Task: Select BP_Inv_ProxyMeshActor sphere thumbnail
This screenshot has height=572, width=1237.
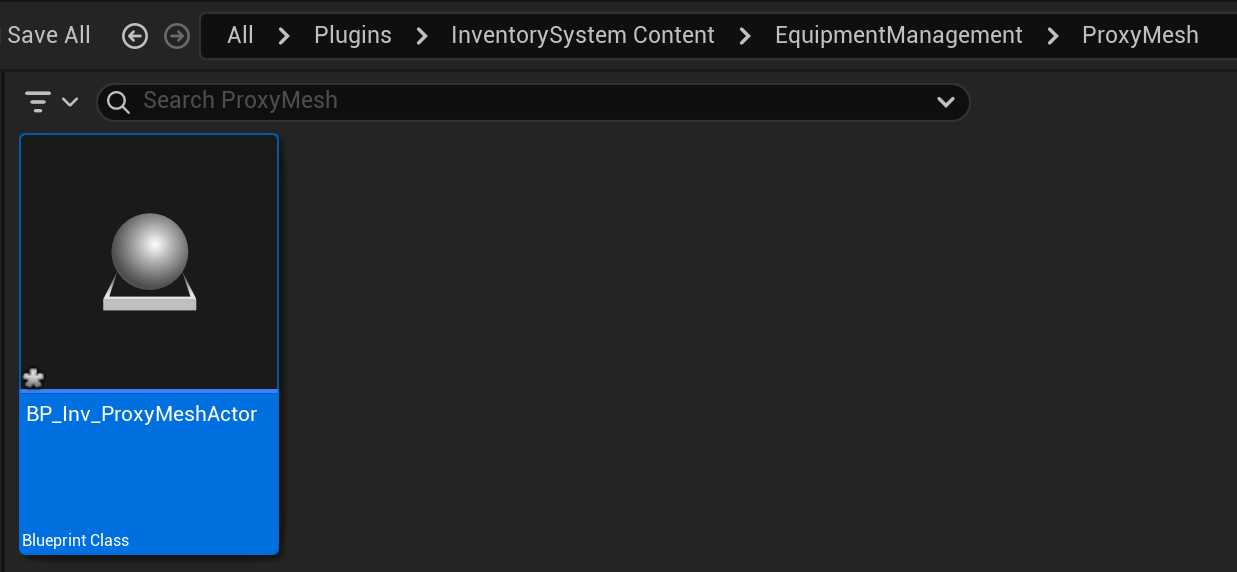Action: [x=149, y=262]
